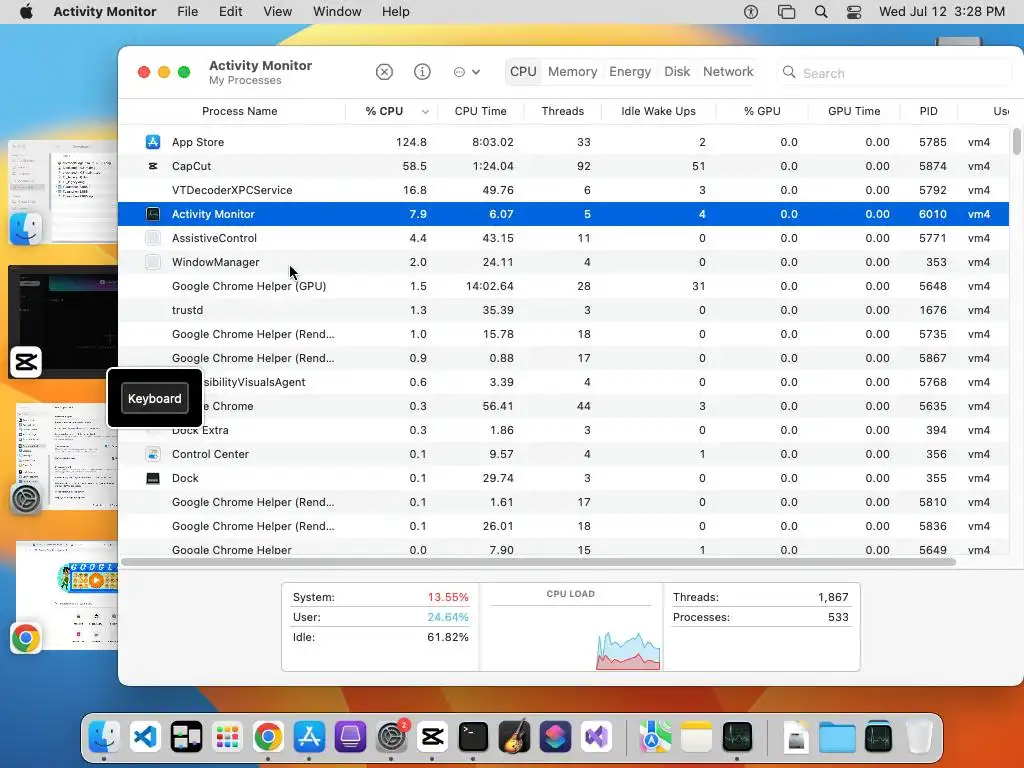Open Visual Studio Code from the Dock

145,737
